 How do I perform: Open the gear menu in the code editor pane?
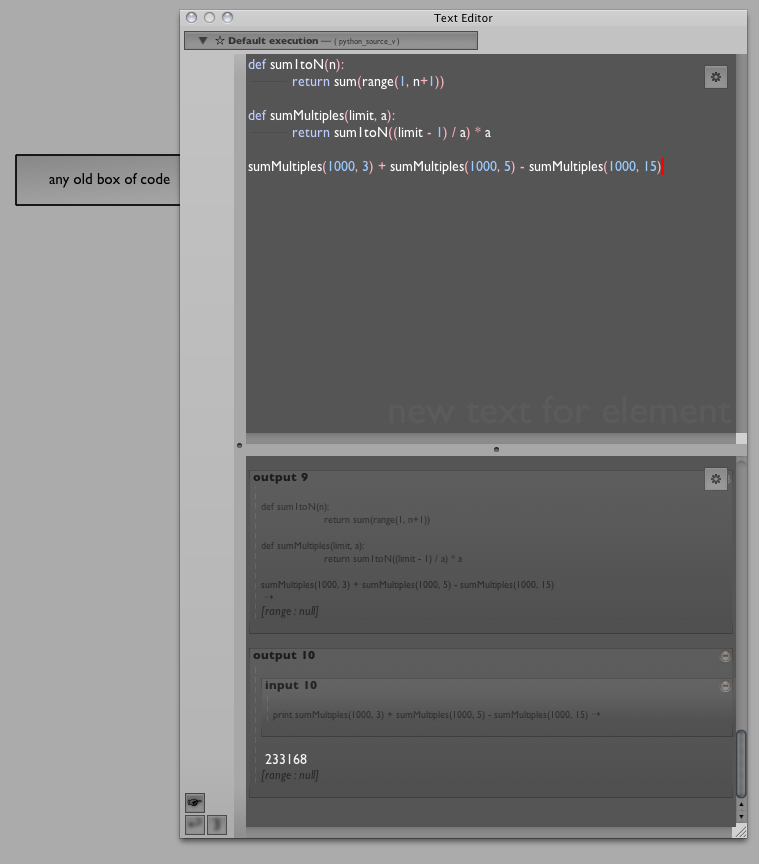tap(715, 77)
